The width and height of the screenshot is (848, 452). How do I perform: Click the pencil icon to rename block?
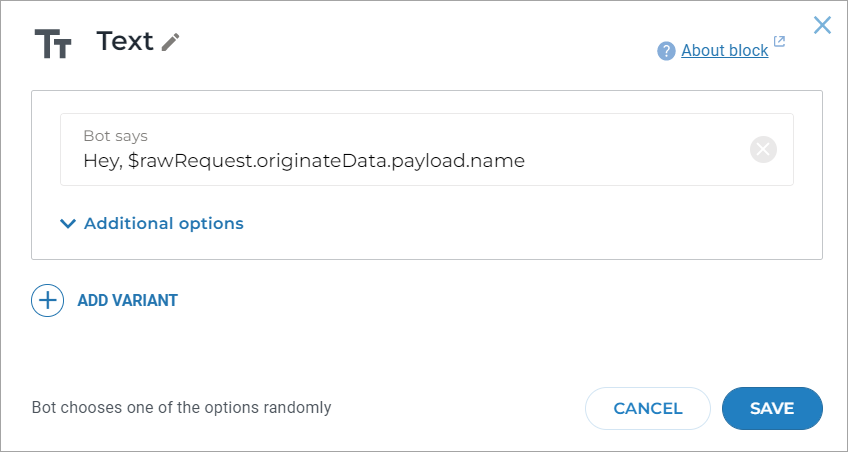point(171,42)
